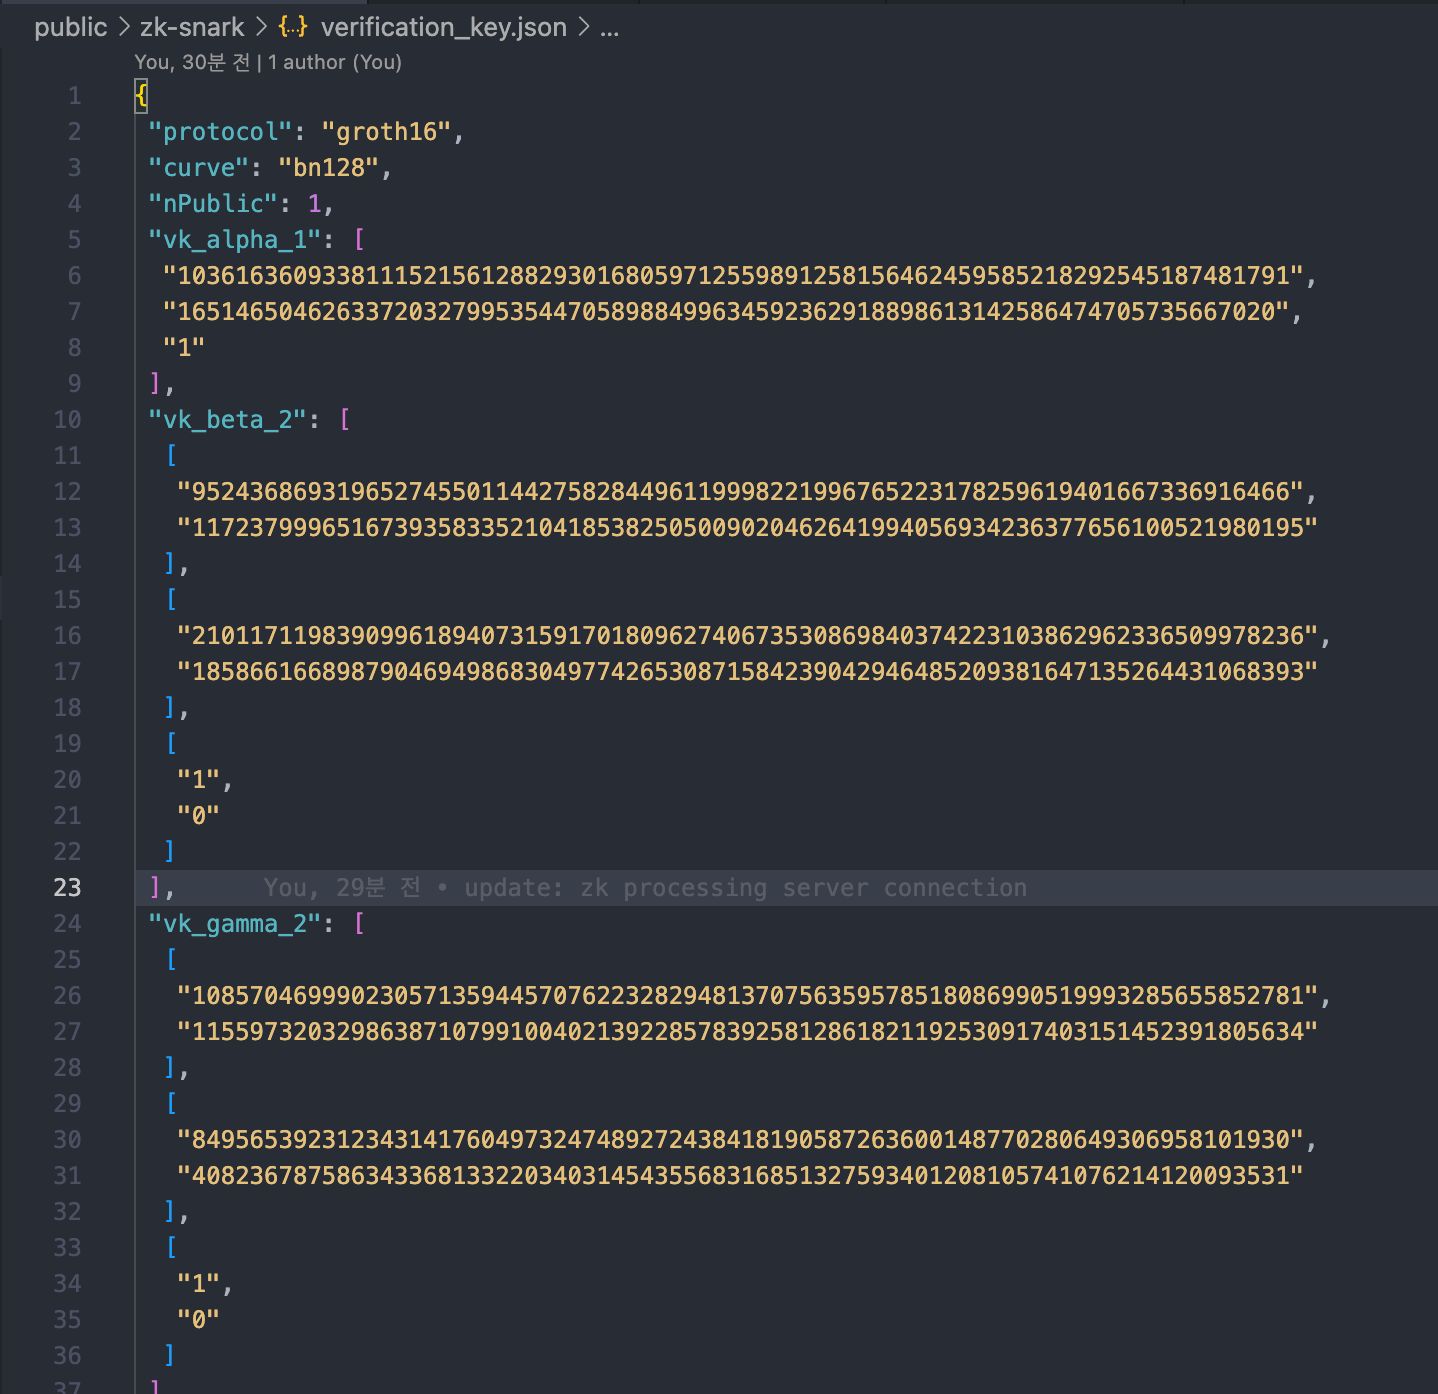Click the "protocol" key on line 2
The image size is (1438, 1394).
(220, 132)
